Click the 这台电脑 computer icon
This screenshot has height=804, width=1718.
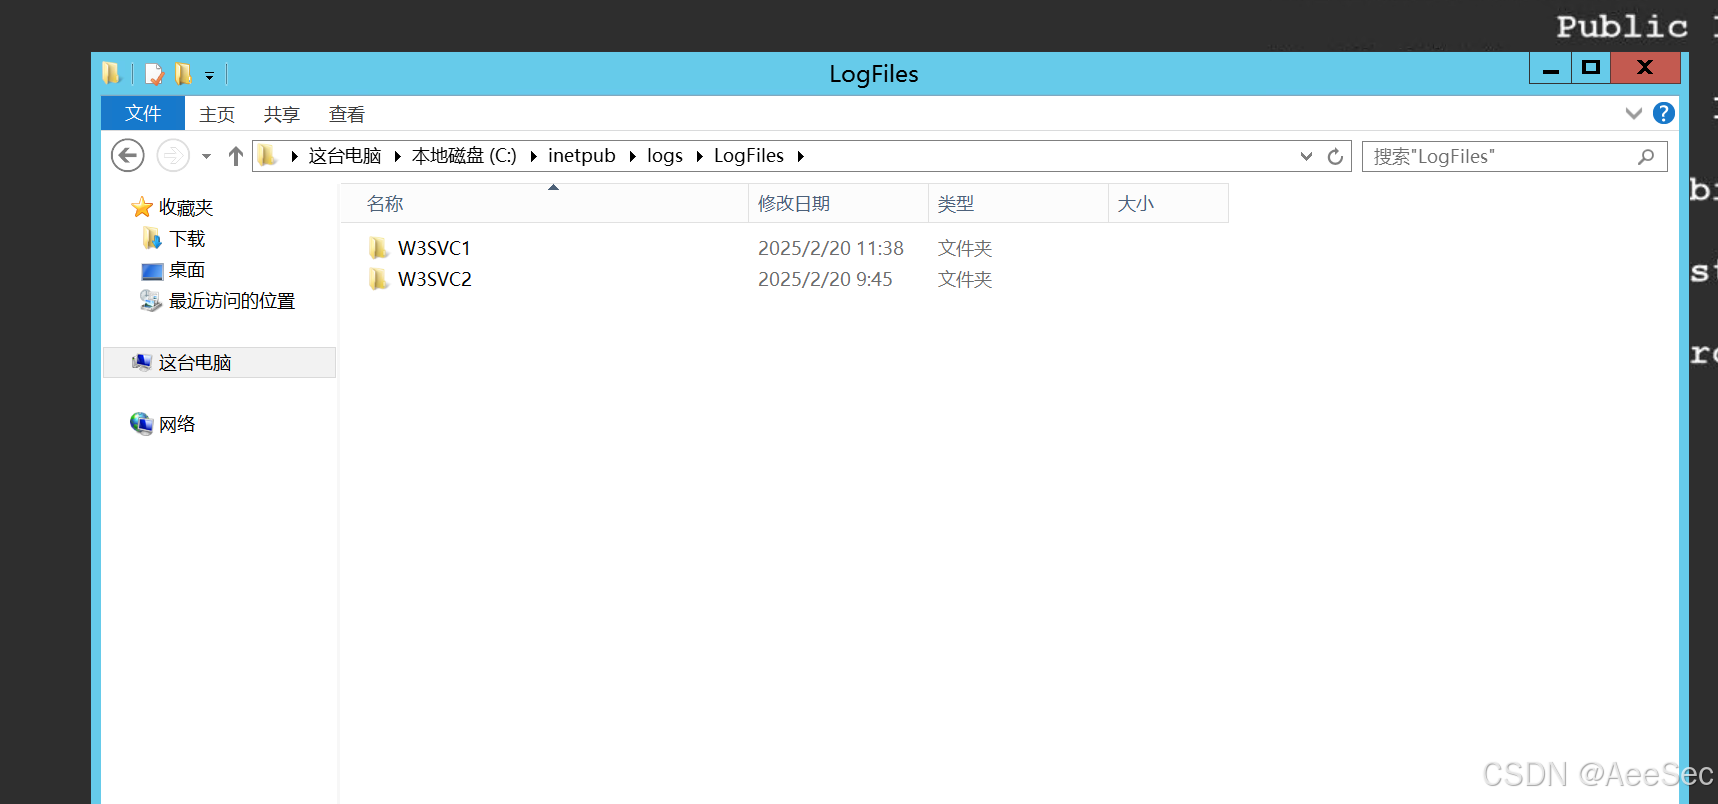[142, 362]
